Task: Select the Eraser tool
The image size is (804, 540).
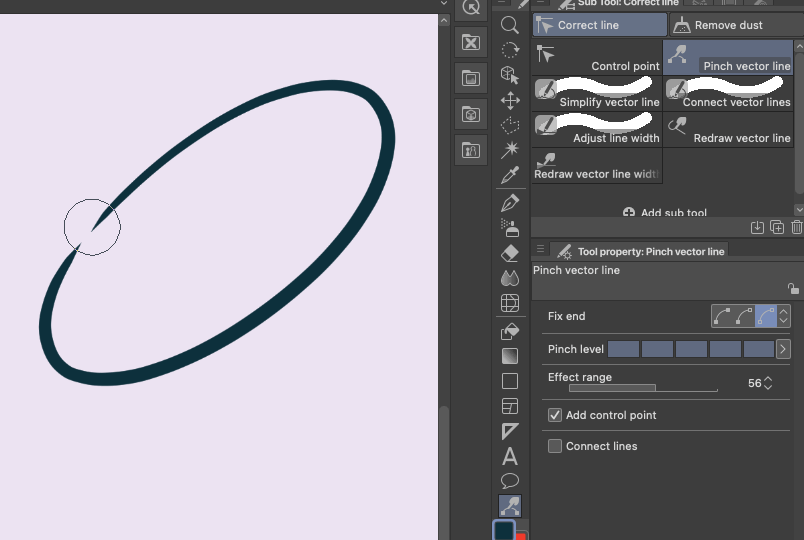Action: click(x=510, y=253)
